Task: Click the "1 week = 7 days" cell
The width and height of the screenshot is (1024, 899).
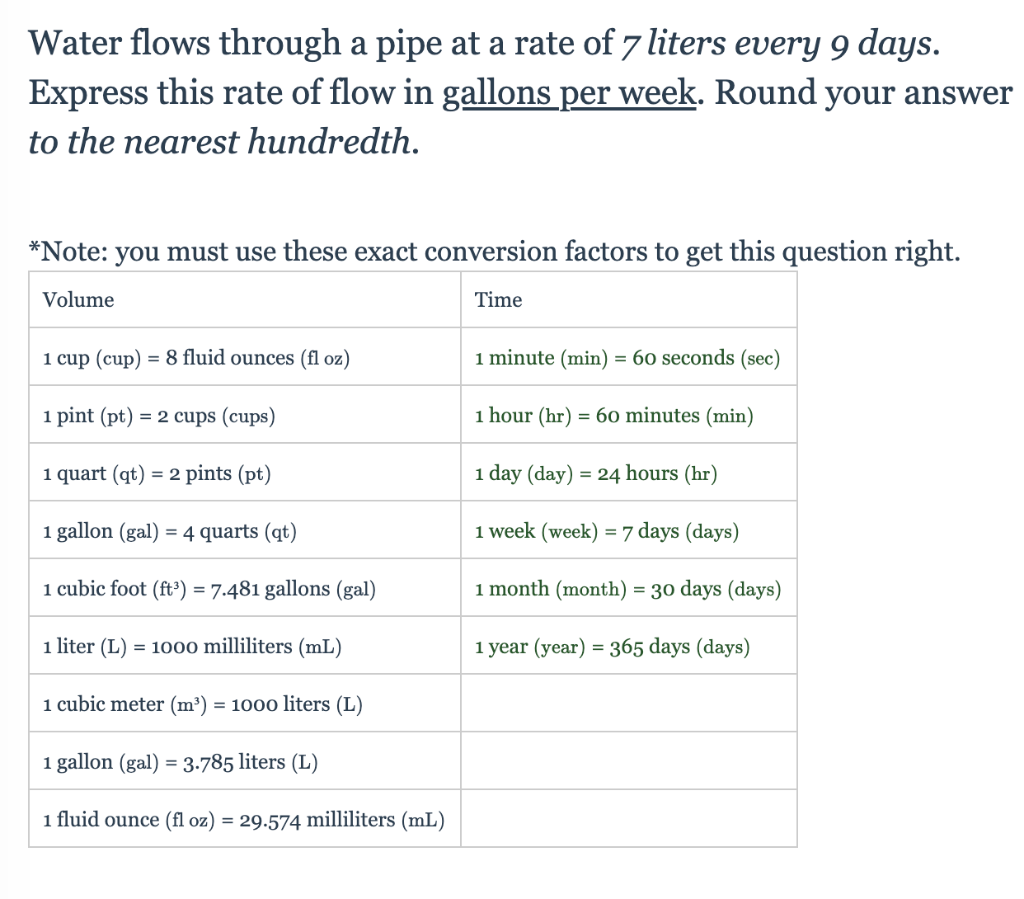Action: (x=607, y=531)
